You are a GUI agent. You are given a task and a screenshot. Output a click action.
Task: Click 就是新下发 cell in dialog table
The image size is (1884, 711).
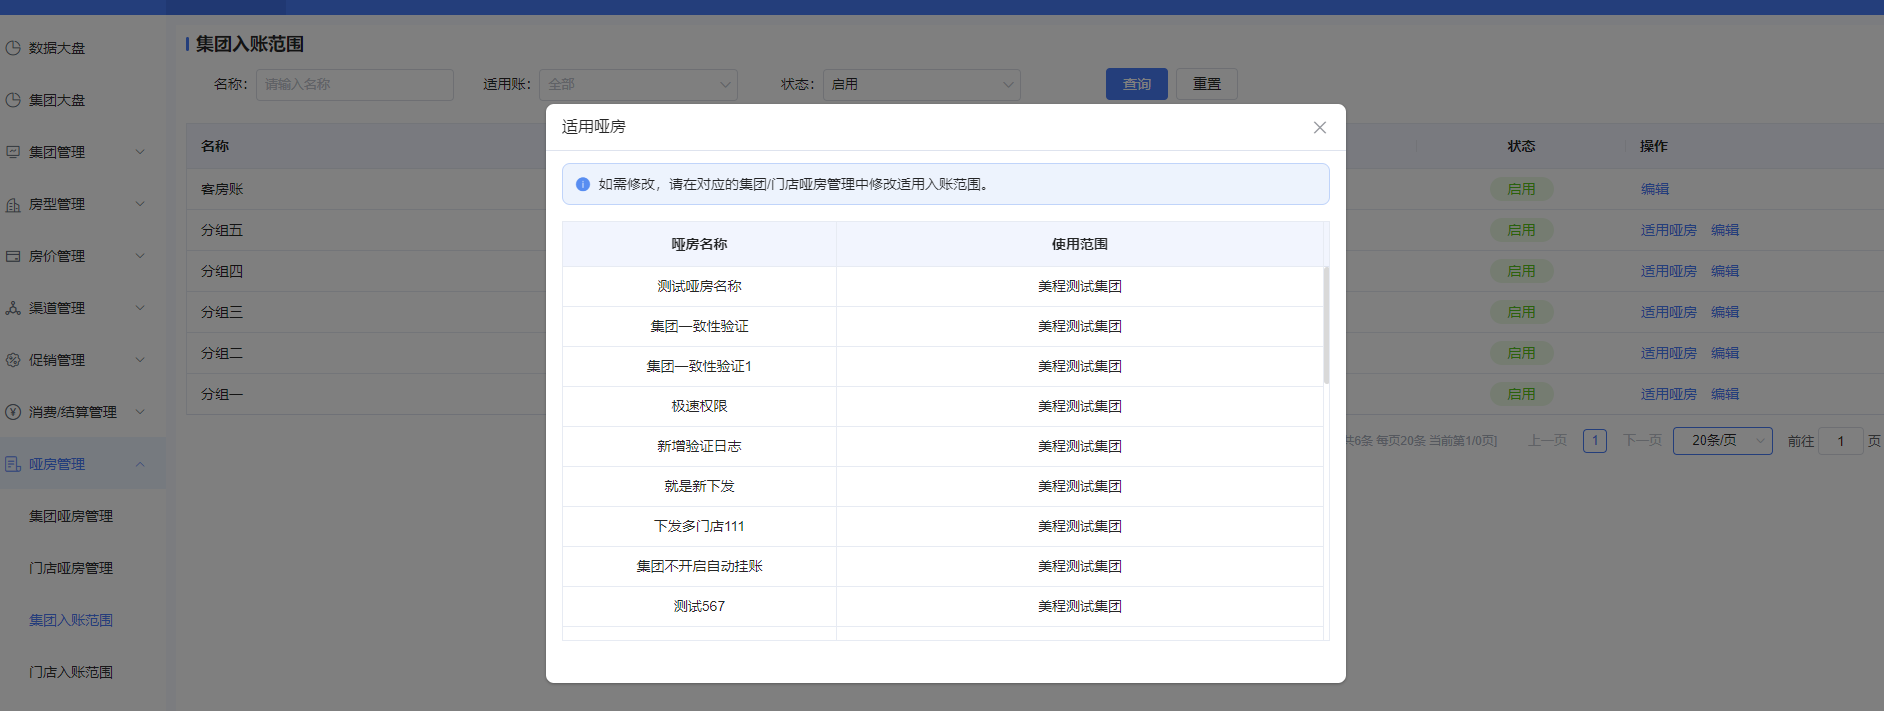699,486
